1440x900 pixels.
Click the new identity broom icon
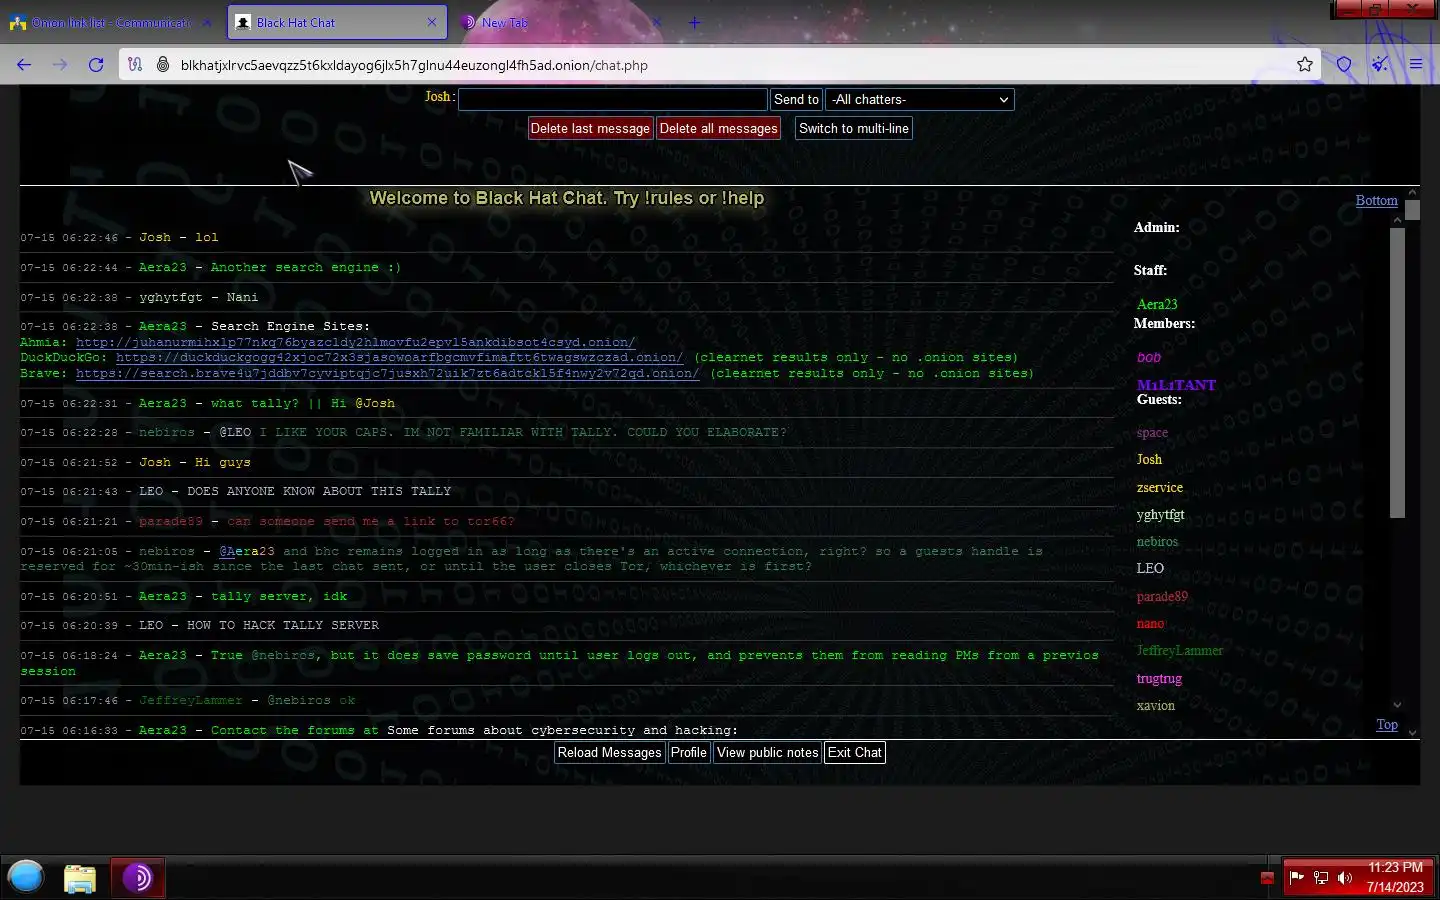(1380, 65)
